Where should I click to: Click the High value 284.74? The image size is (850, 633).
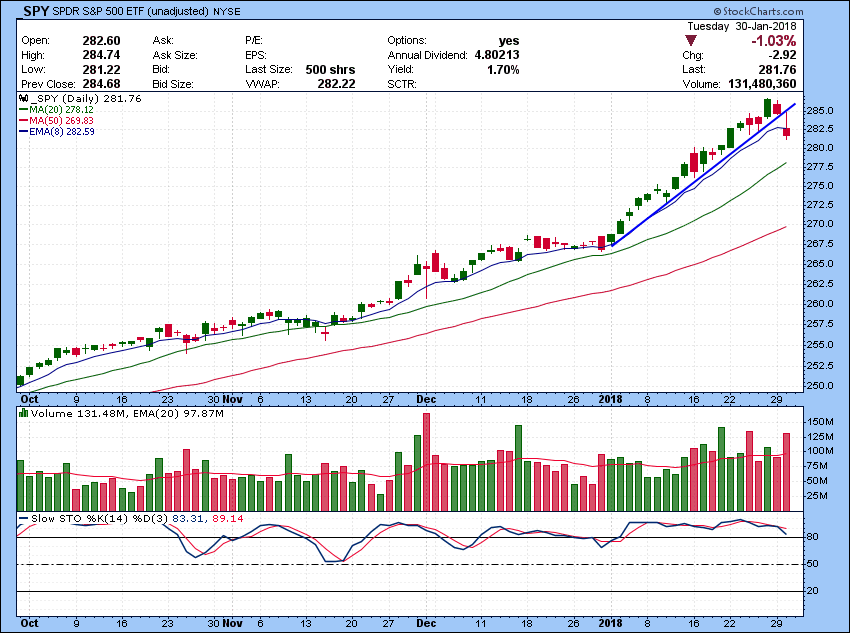click(101, 55)
